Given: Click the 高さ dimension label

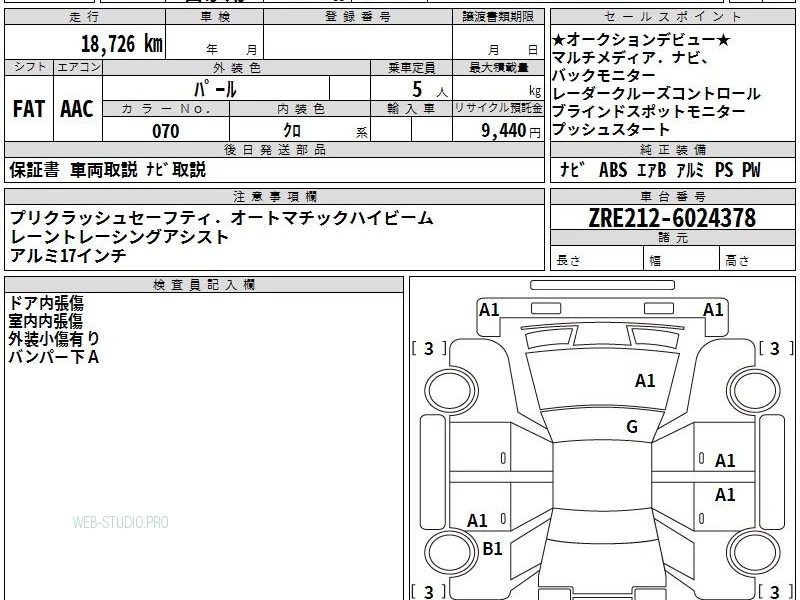Looking at the screenshot, I should pos(737,261).
